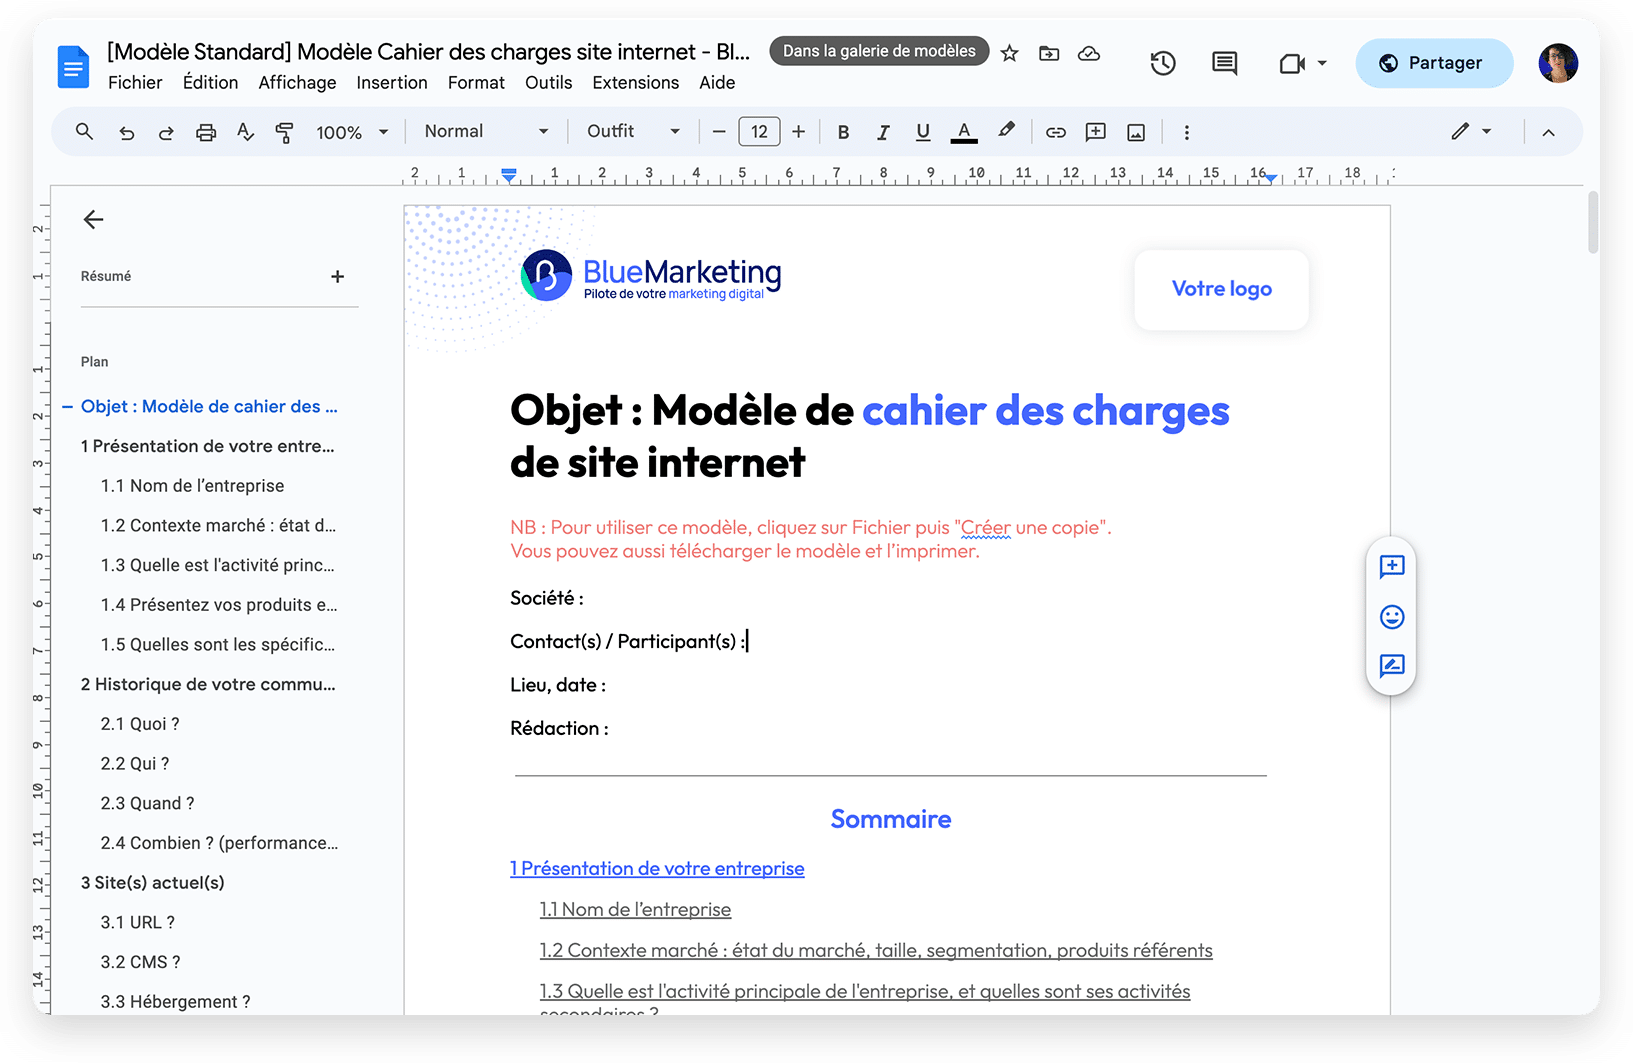Screen dimensions: 1633x1063
Task: Select the paint format tool
Action: click(284, 131)
